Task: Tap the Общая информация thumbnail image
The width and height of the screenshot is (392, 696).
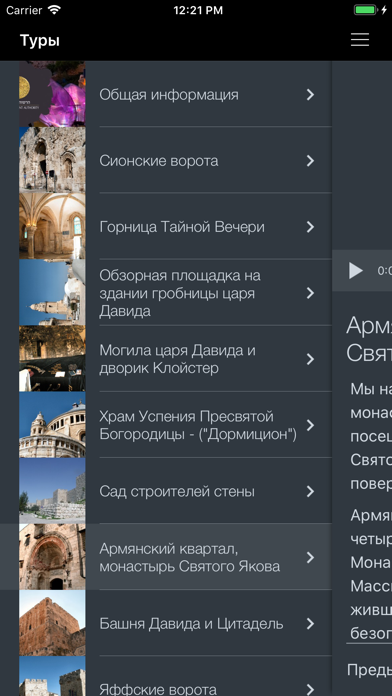Action: [x=52, y=94]
